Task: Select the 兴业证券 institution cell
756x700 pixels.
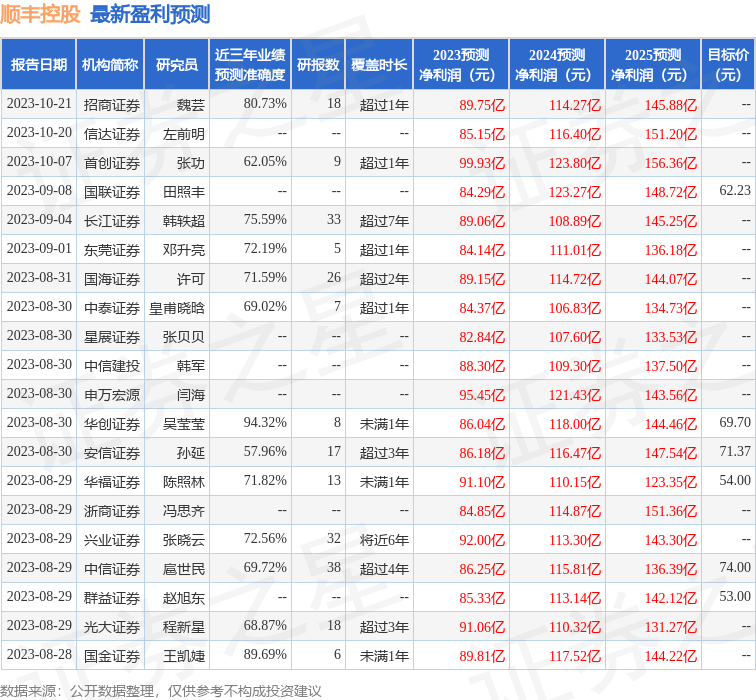Action: (x=112, y=539)
